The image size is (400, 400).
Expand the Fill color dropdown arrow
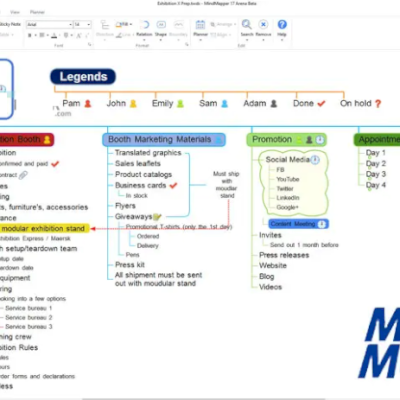point(131,24)
